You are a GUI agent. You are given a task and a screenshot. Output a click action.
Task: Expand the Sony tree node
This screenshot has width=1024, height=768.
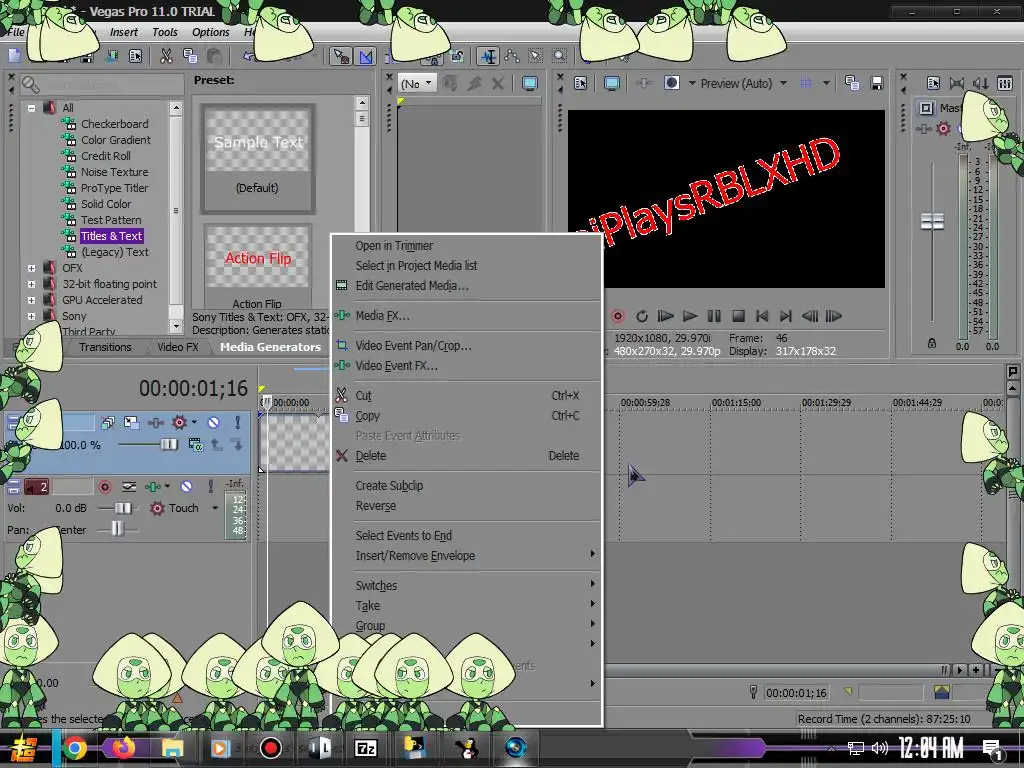[31, 316]
